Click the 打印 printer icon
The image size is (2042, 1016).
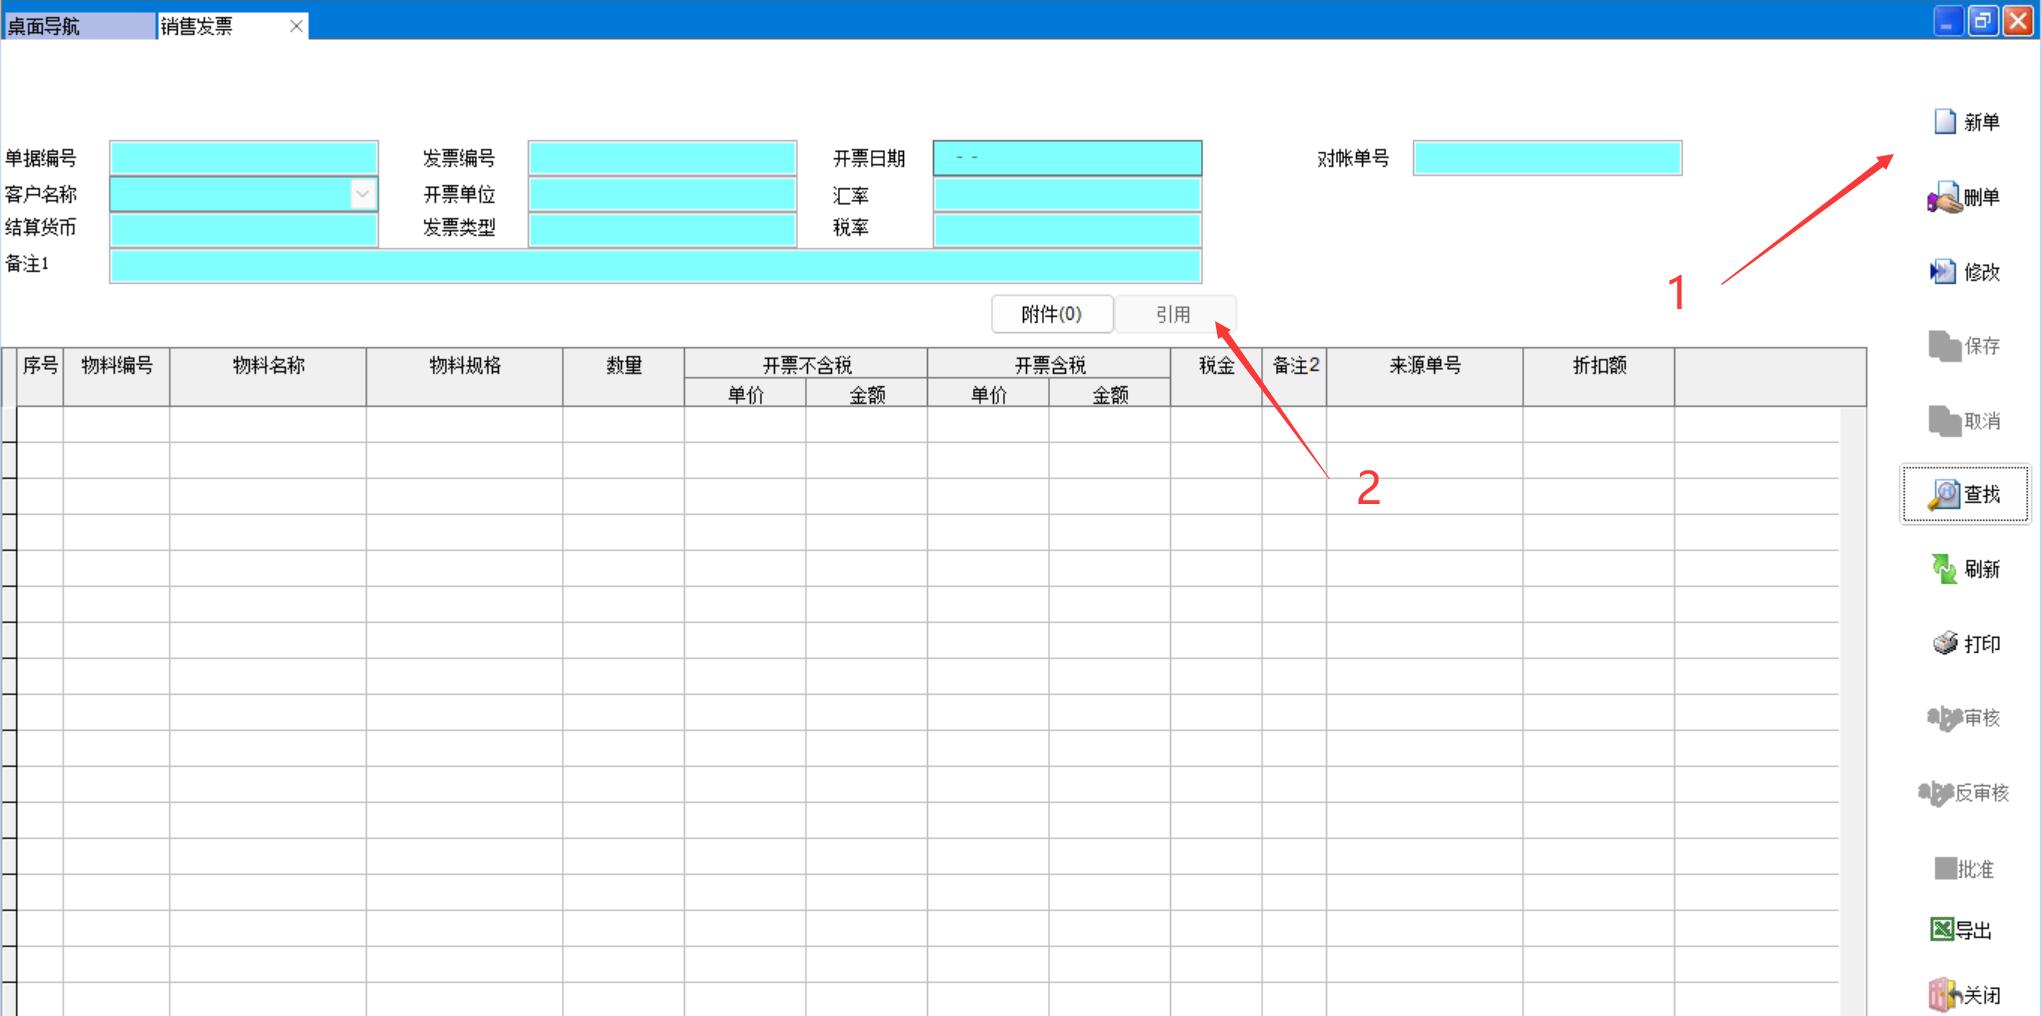[1944, 643]
